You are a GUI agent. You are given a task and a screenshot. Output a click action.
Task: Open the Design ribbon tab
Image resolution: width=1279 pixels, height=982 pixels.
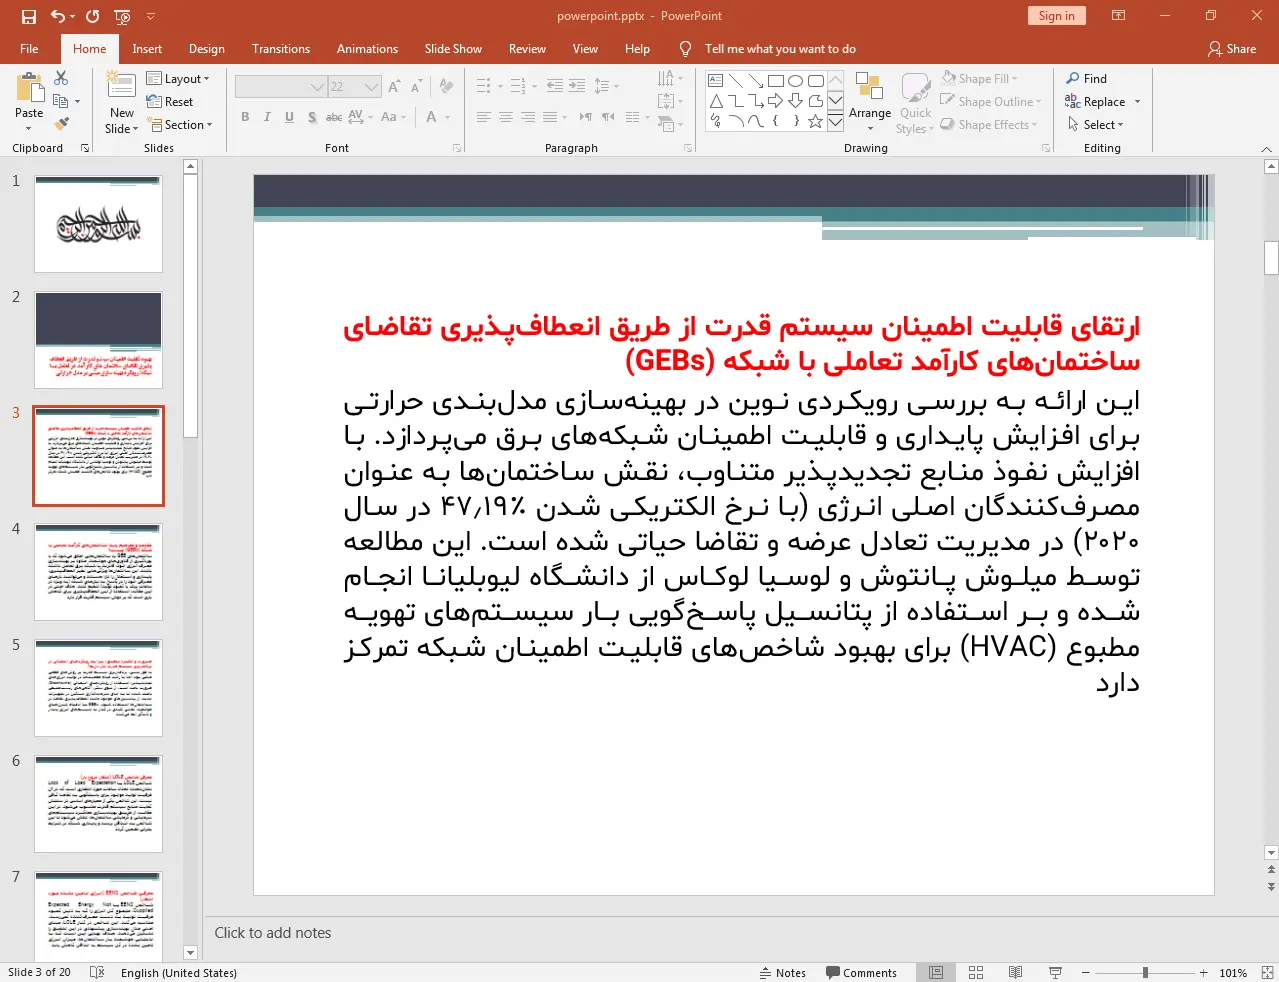(x=207, y=49)
